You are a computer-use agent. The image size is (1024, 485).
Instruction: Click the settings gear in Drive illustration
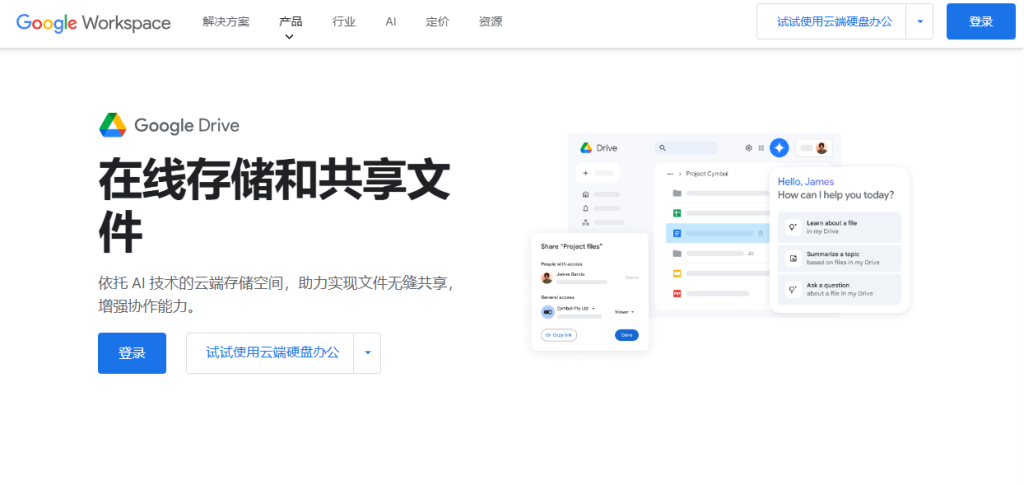click(749, 148)
